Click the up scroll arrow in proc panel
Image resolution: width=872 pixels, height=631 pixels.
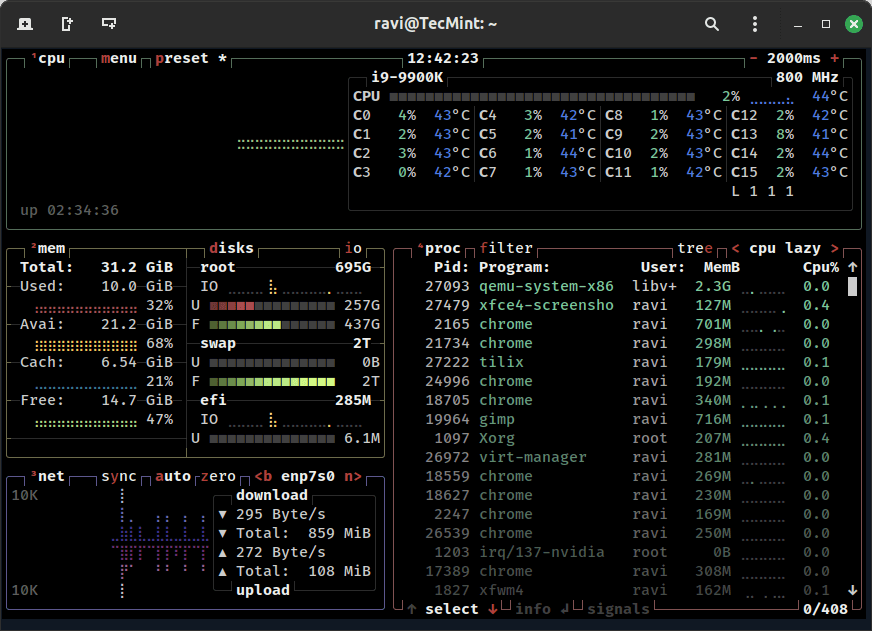click(851, 266)
